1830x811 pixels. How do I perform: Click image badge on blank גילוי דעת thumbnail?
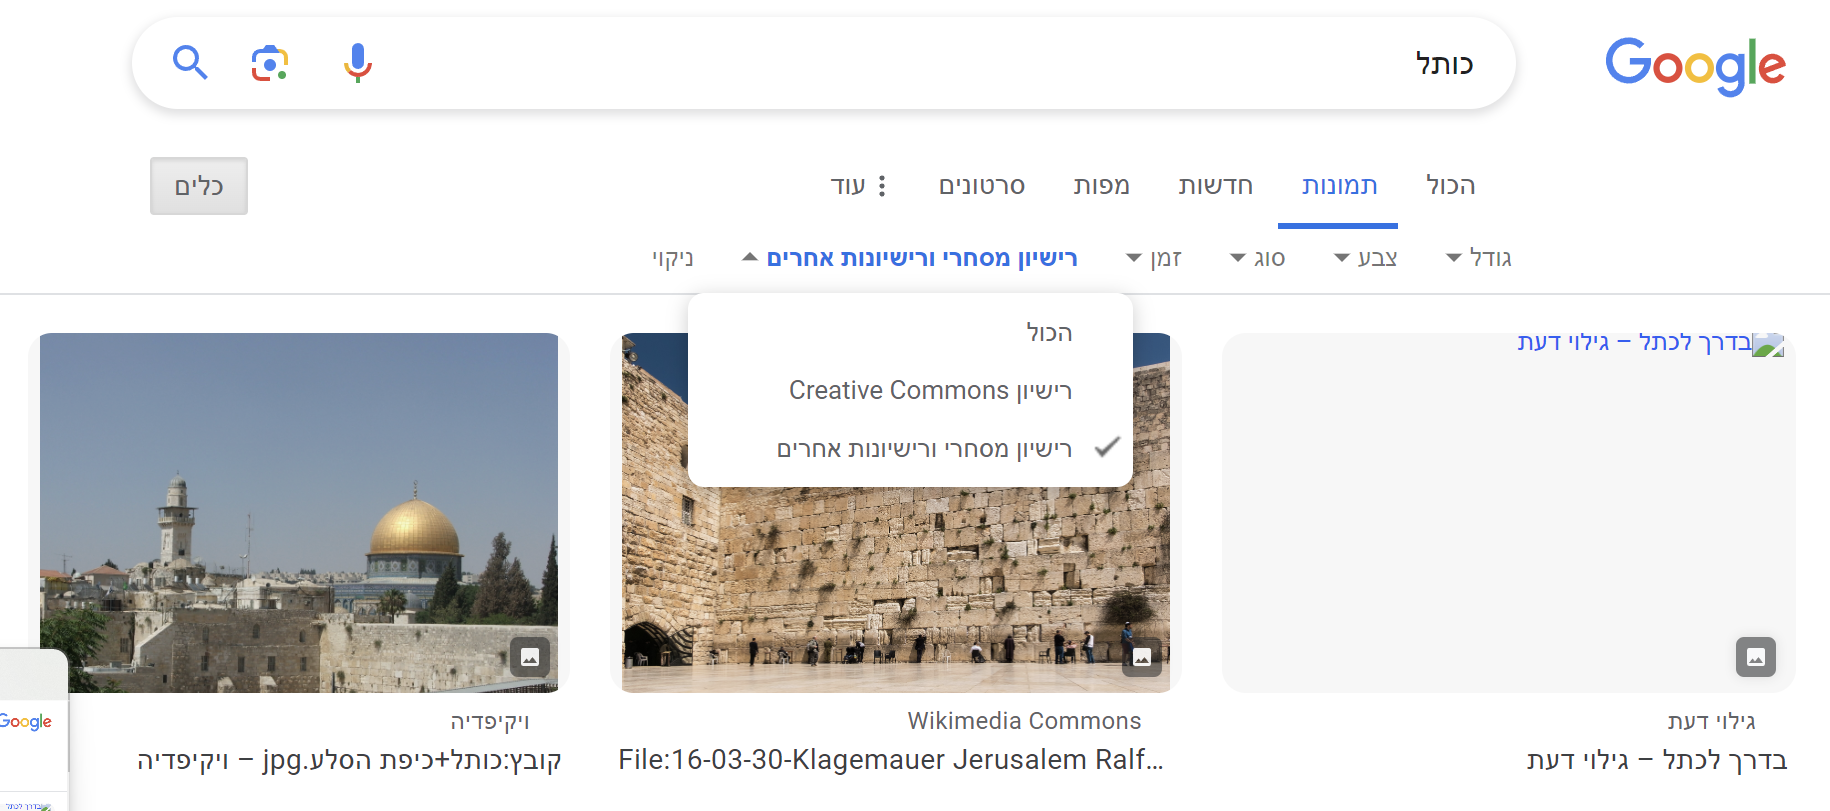(1755, 657)
